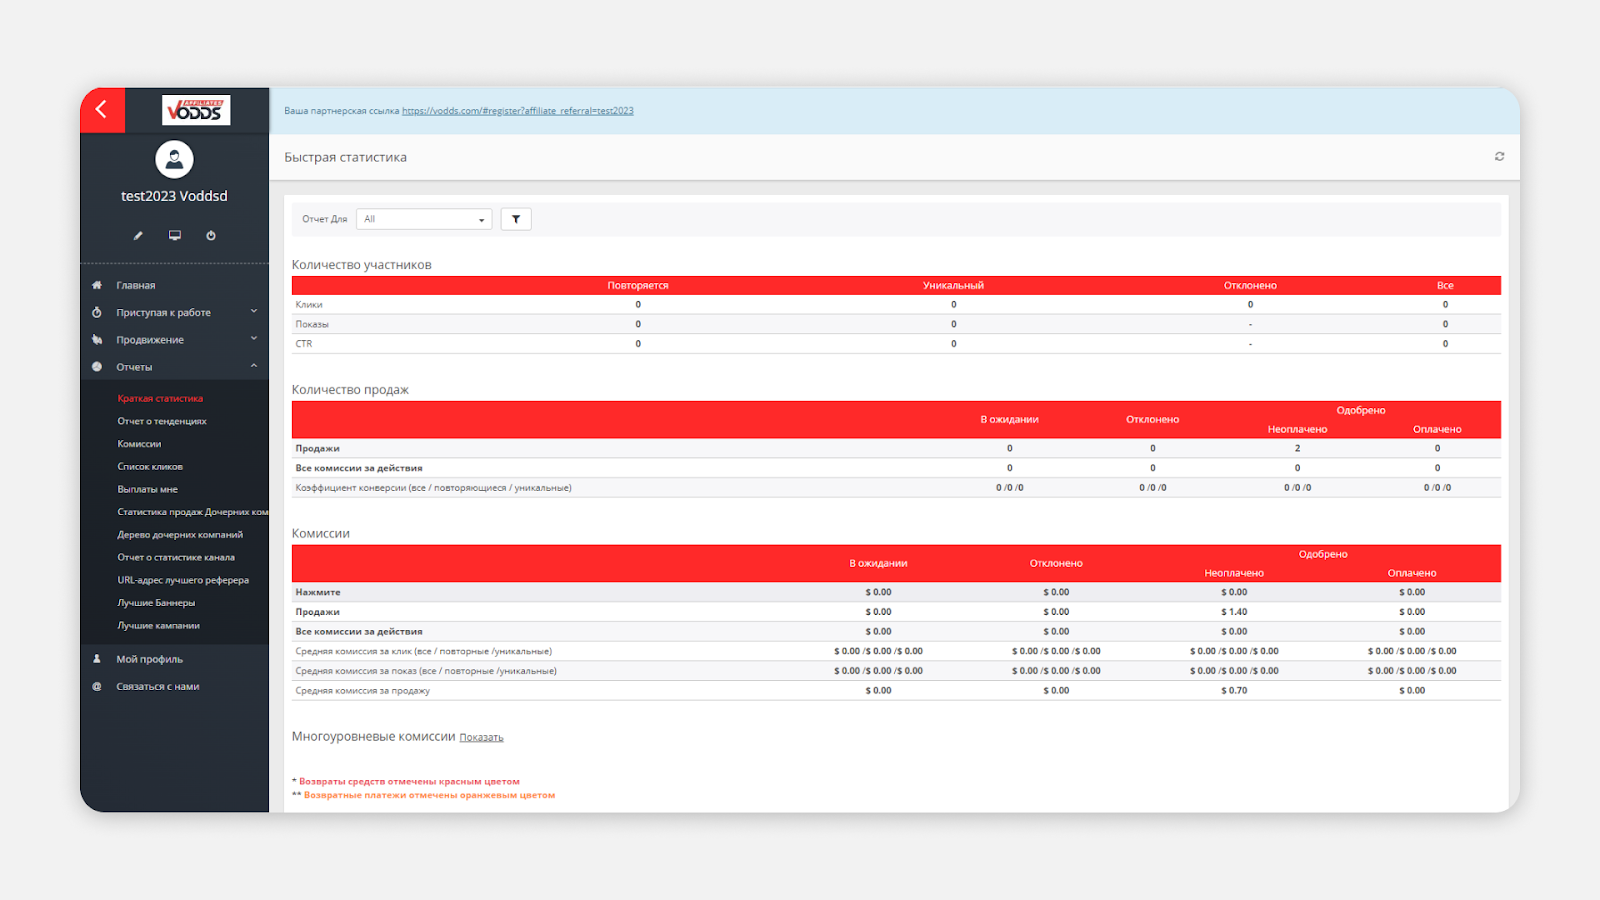Click the CTR row label
The width and height of the screenshot is (1600, 900).
coord(304,344)
